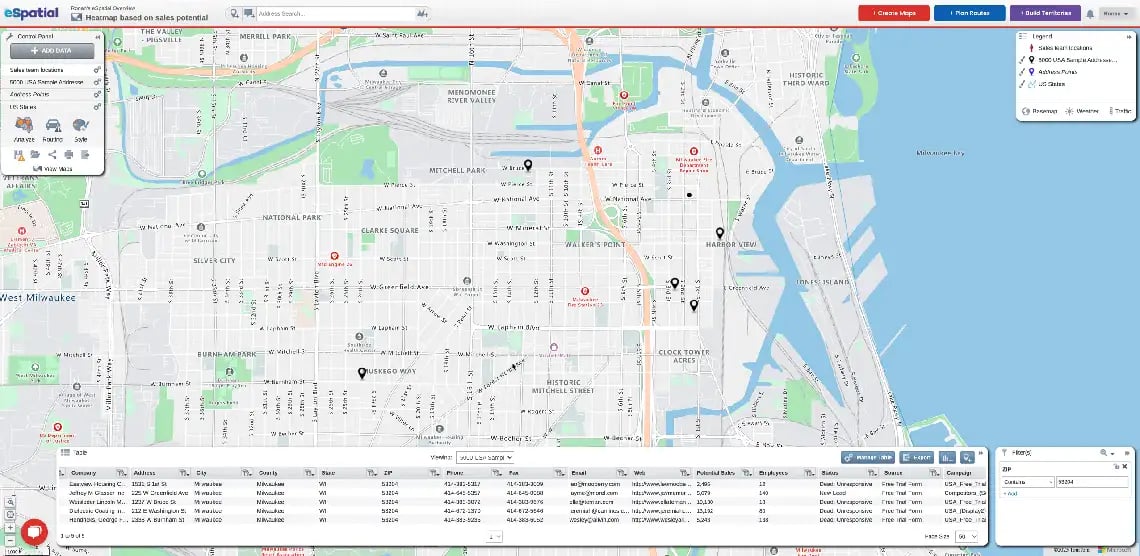Toggle visibility of 5000 USA Sample Addresses in Legend
The image size is (1140, 556).
[1022, 60]
